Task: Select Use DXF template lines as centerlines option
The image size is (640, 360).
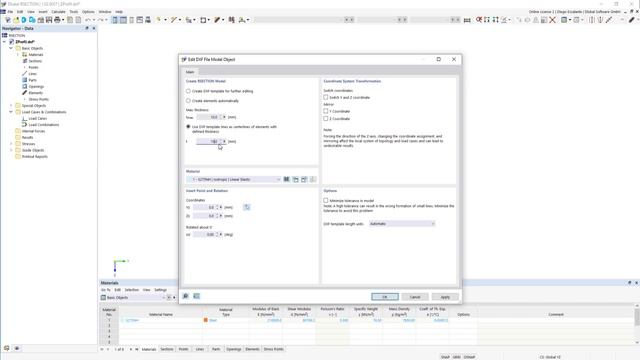Action: [188, 127]
